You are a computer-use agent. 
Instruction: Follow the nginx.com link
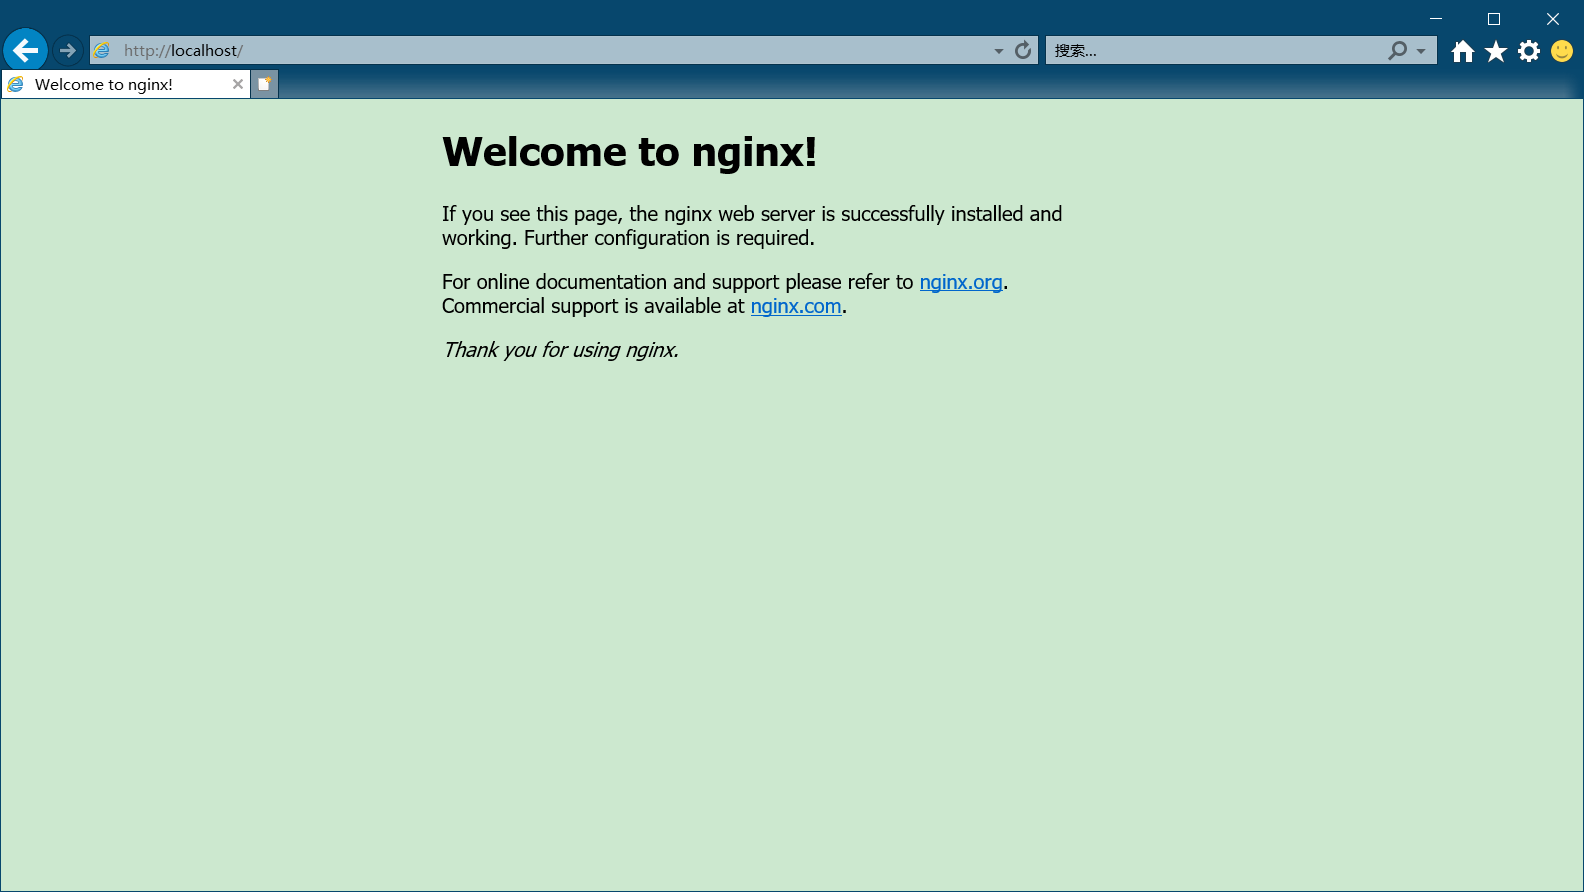point(796,306)
